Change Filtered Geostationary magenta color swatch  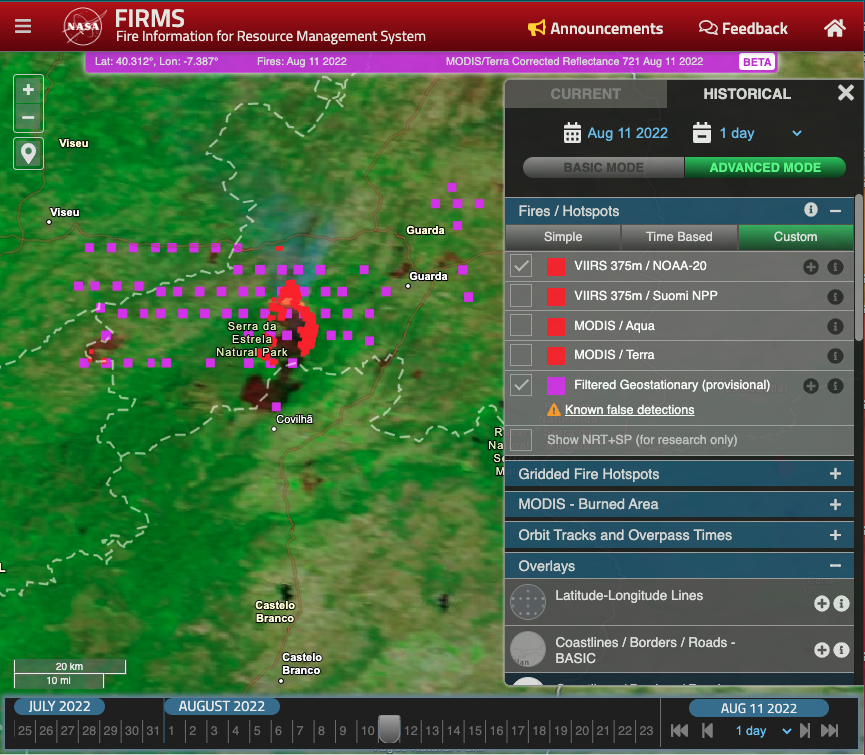[556, 385]
